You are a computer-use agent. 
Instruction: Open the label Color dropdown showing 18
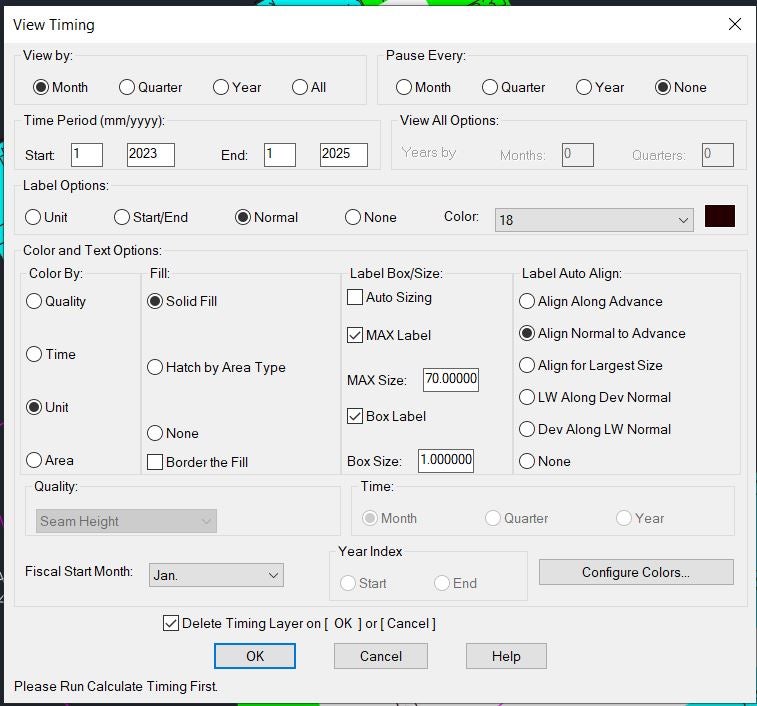594,220
